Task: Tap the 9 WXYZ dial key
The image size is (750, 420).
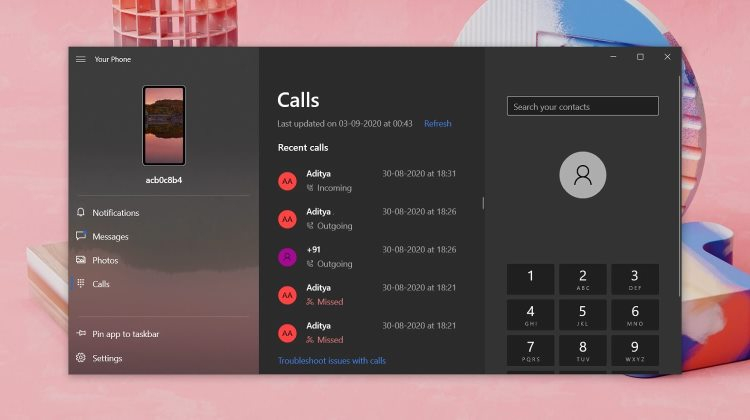Action: click(x=635, y=350)
